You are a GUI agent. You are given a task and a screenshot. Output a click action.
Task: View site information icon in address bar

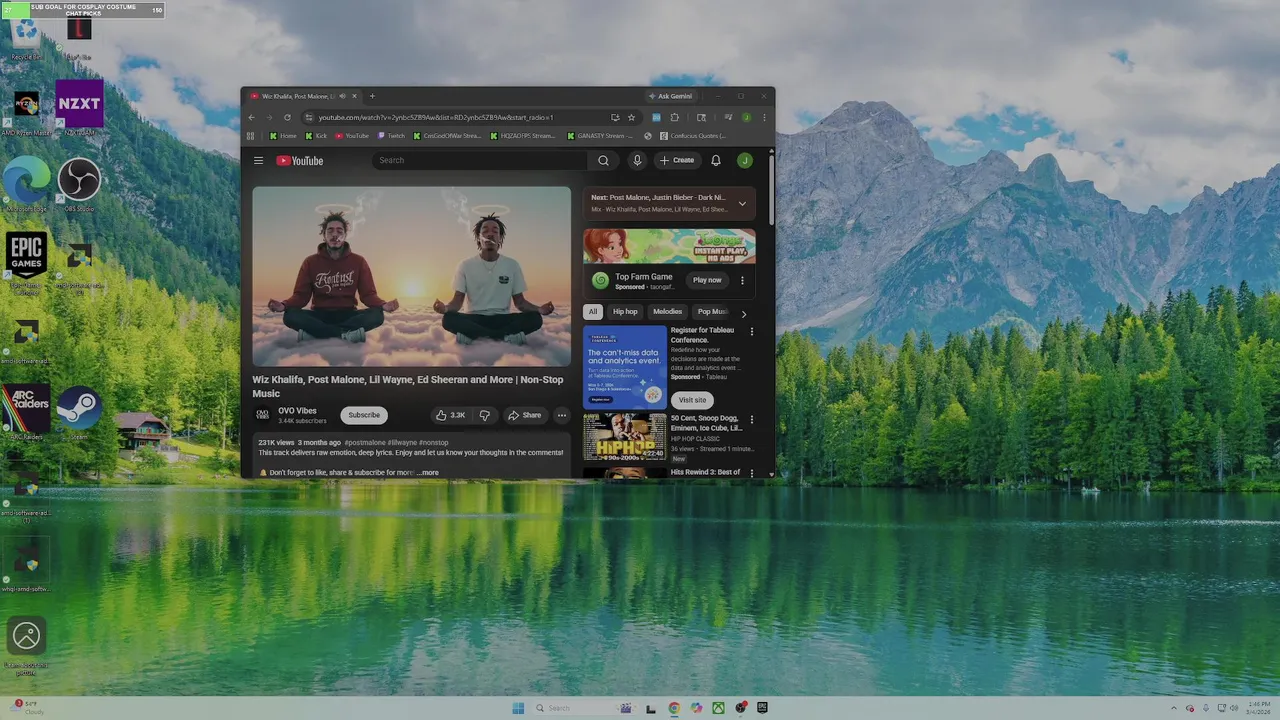click(x=309, y=117)
